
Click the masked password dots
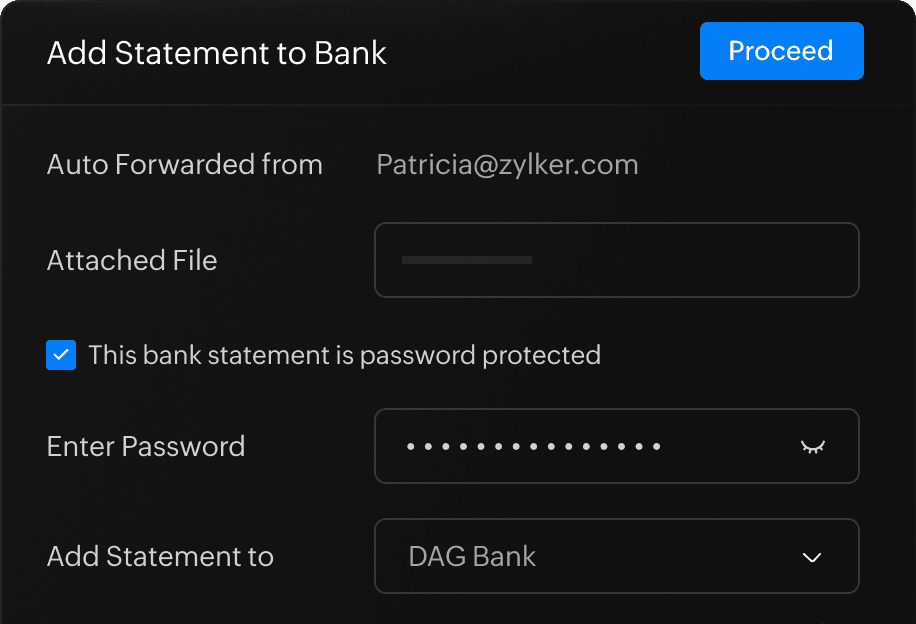point(533,446)
